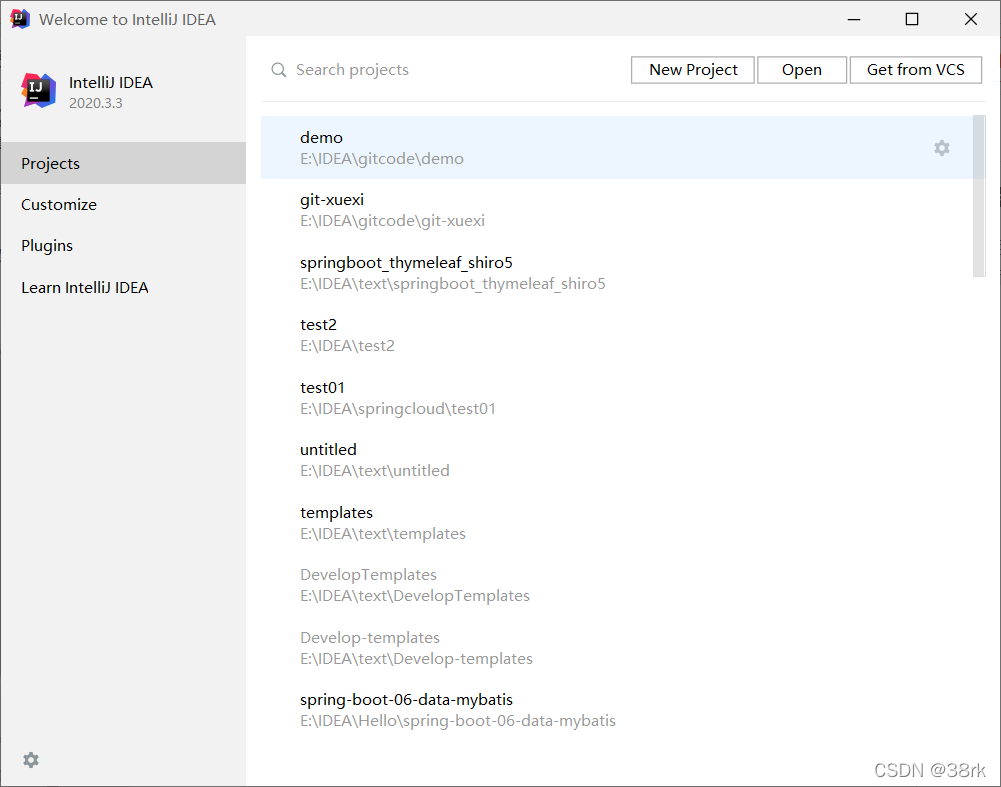
Task: Open springboot_thymeleaf_shiro5 project
Action: click(x=617, y=273)
